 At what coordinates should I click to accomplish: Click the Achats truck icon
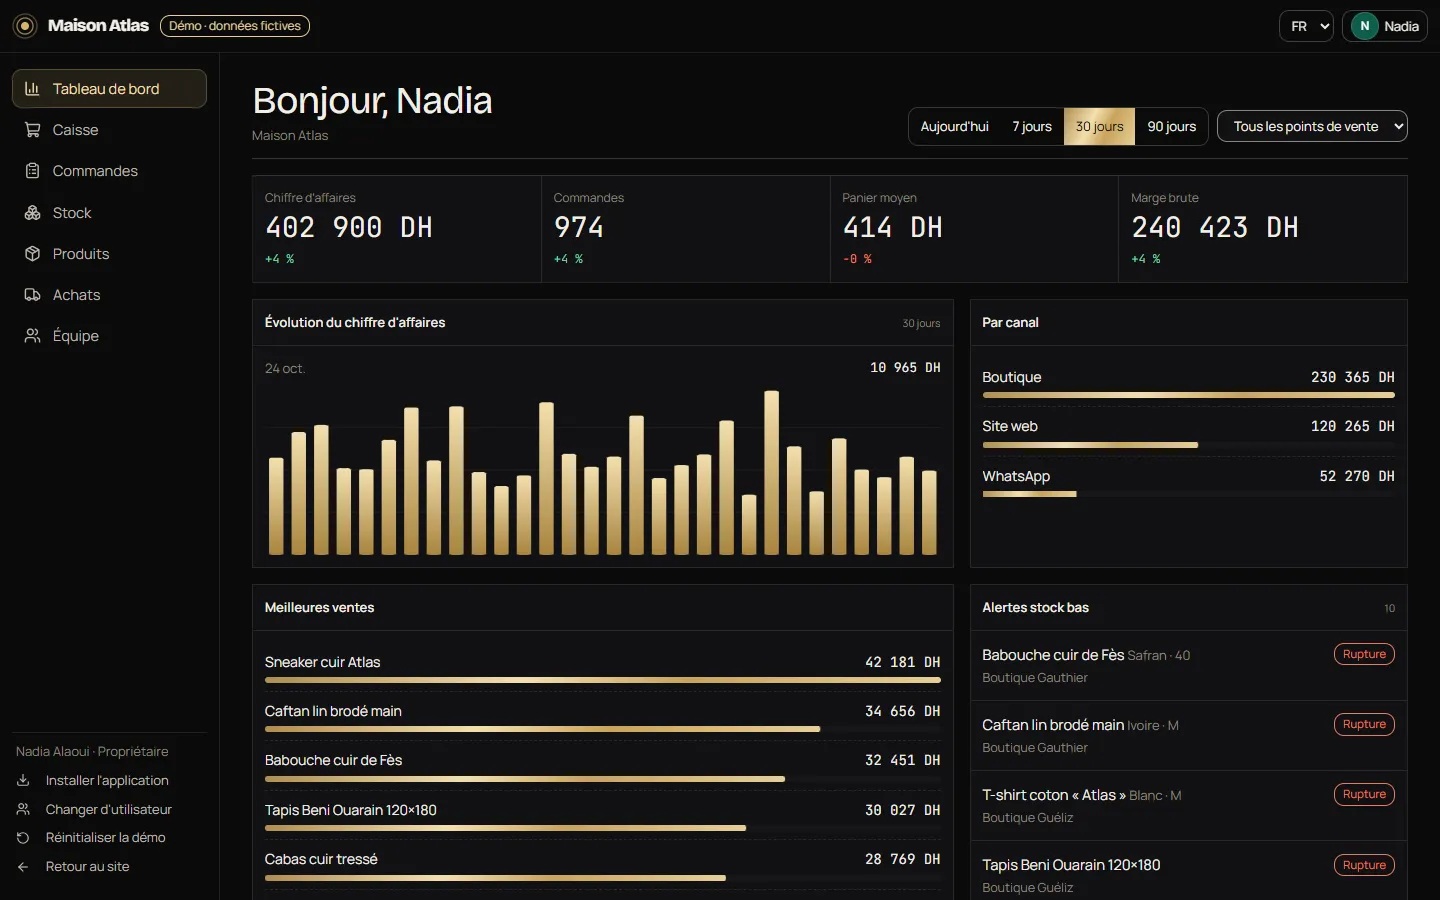pyautogui.click(x=32, y=295)
